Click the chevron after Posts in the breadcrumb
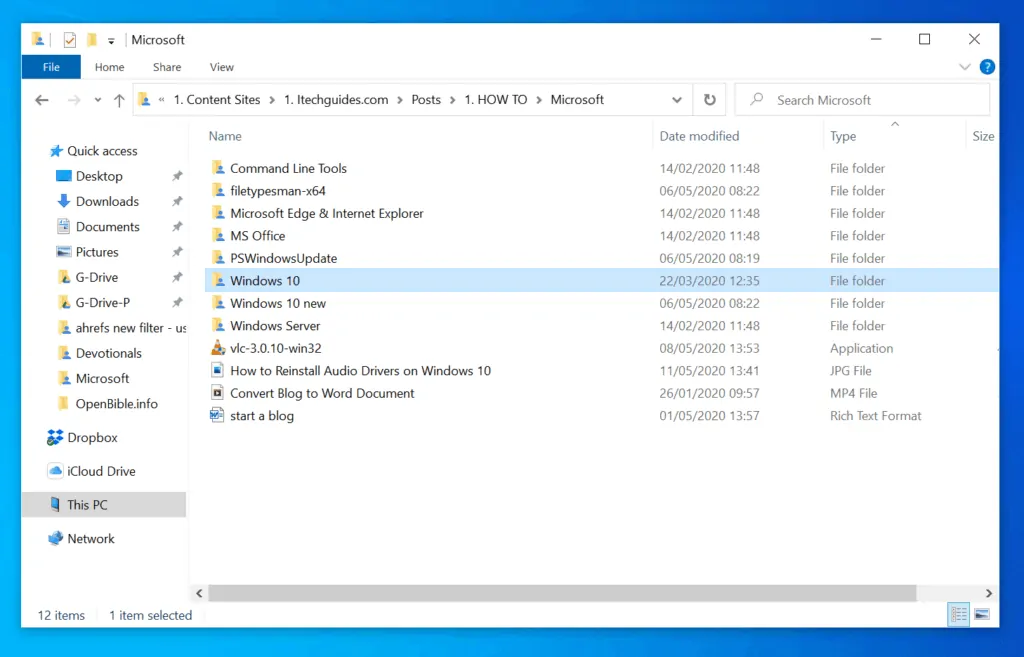Image resolution: width=1024 pixels, height=657 pixels. tap(451, 99)
